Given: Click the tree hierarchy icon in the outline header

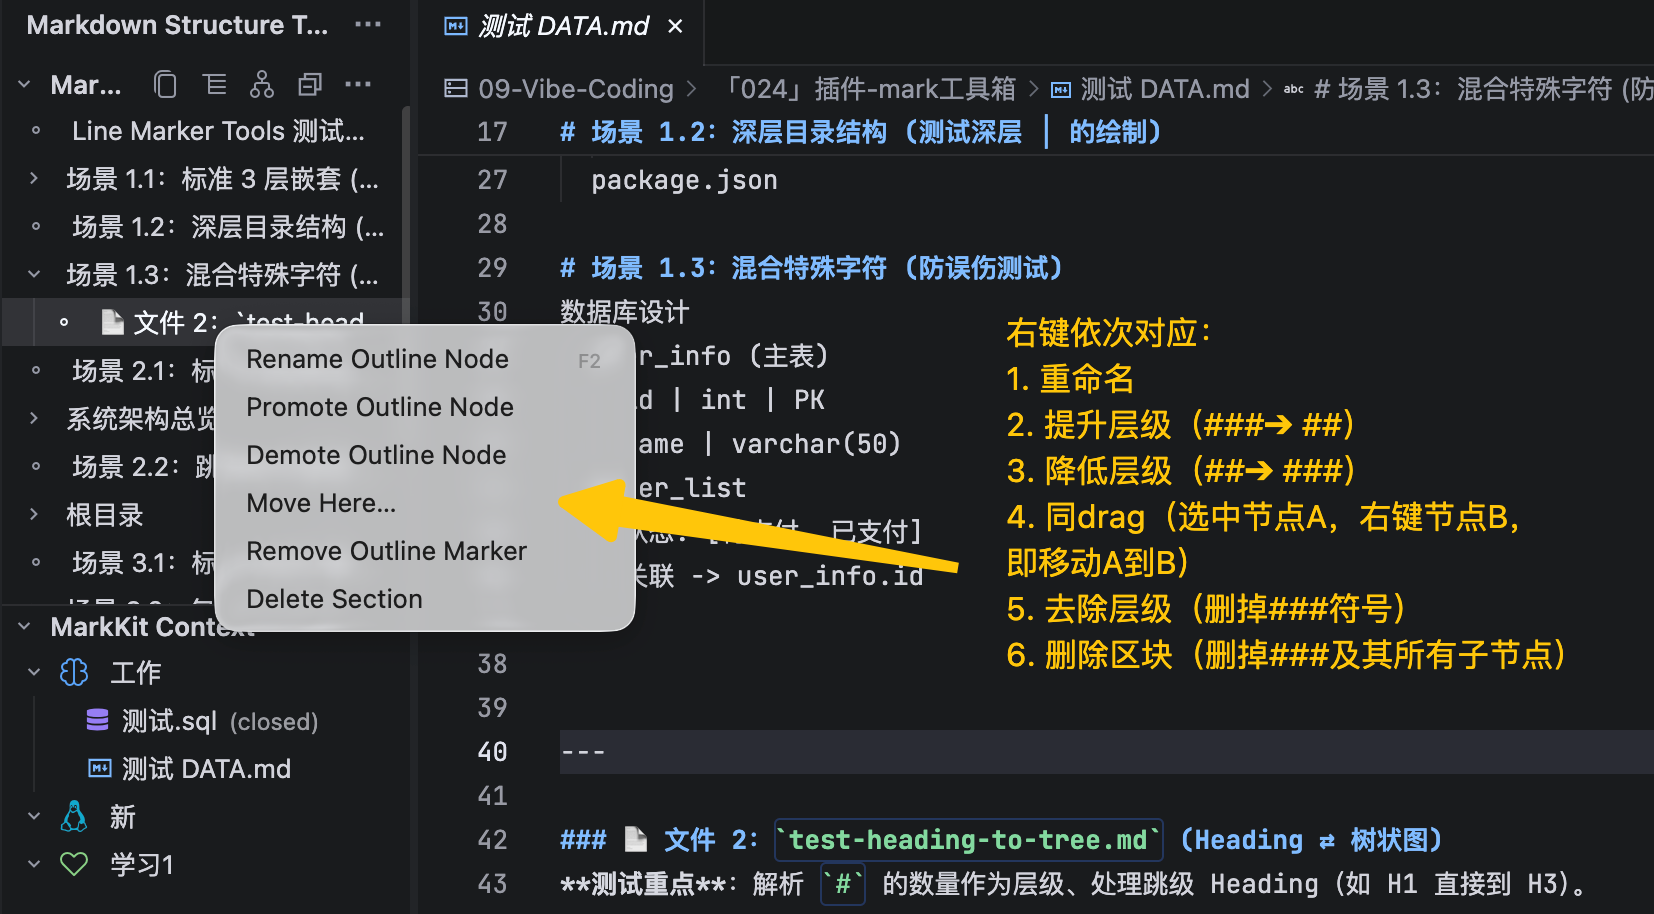Looking at the screenshot, I should coord(262,85).
